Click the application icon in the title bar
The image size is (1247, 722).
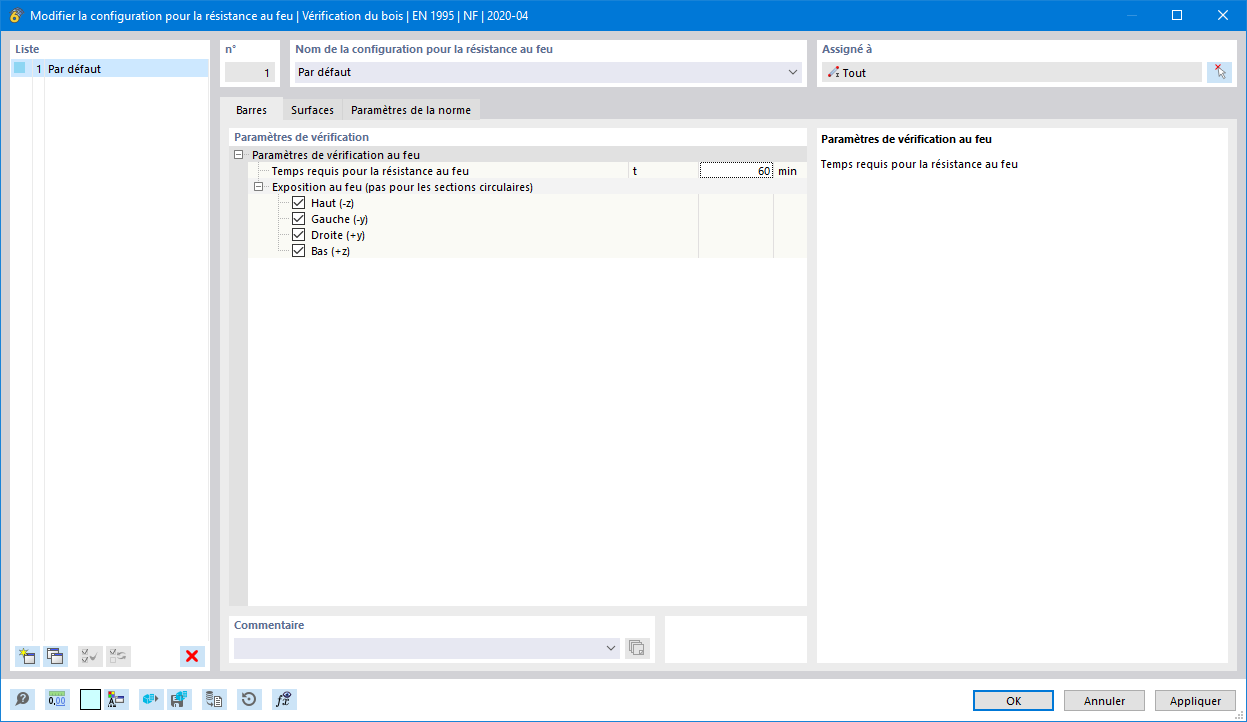click(x=14, y=15)
